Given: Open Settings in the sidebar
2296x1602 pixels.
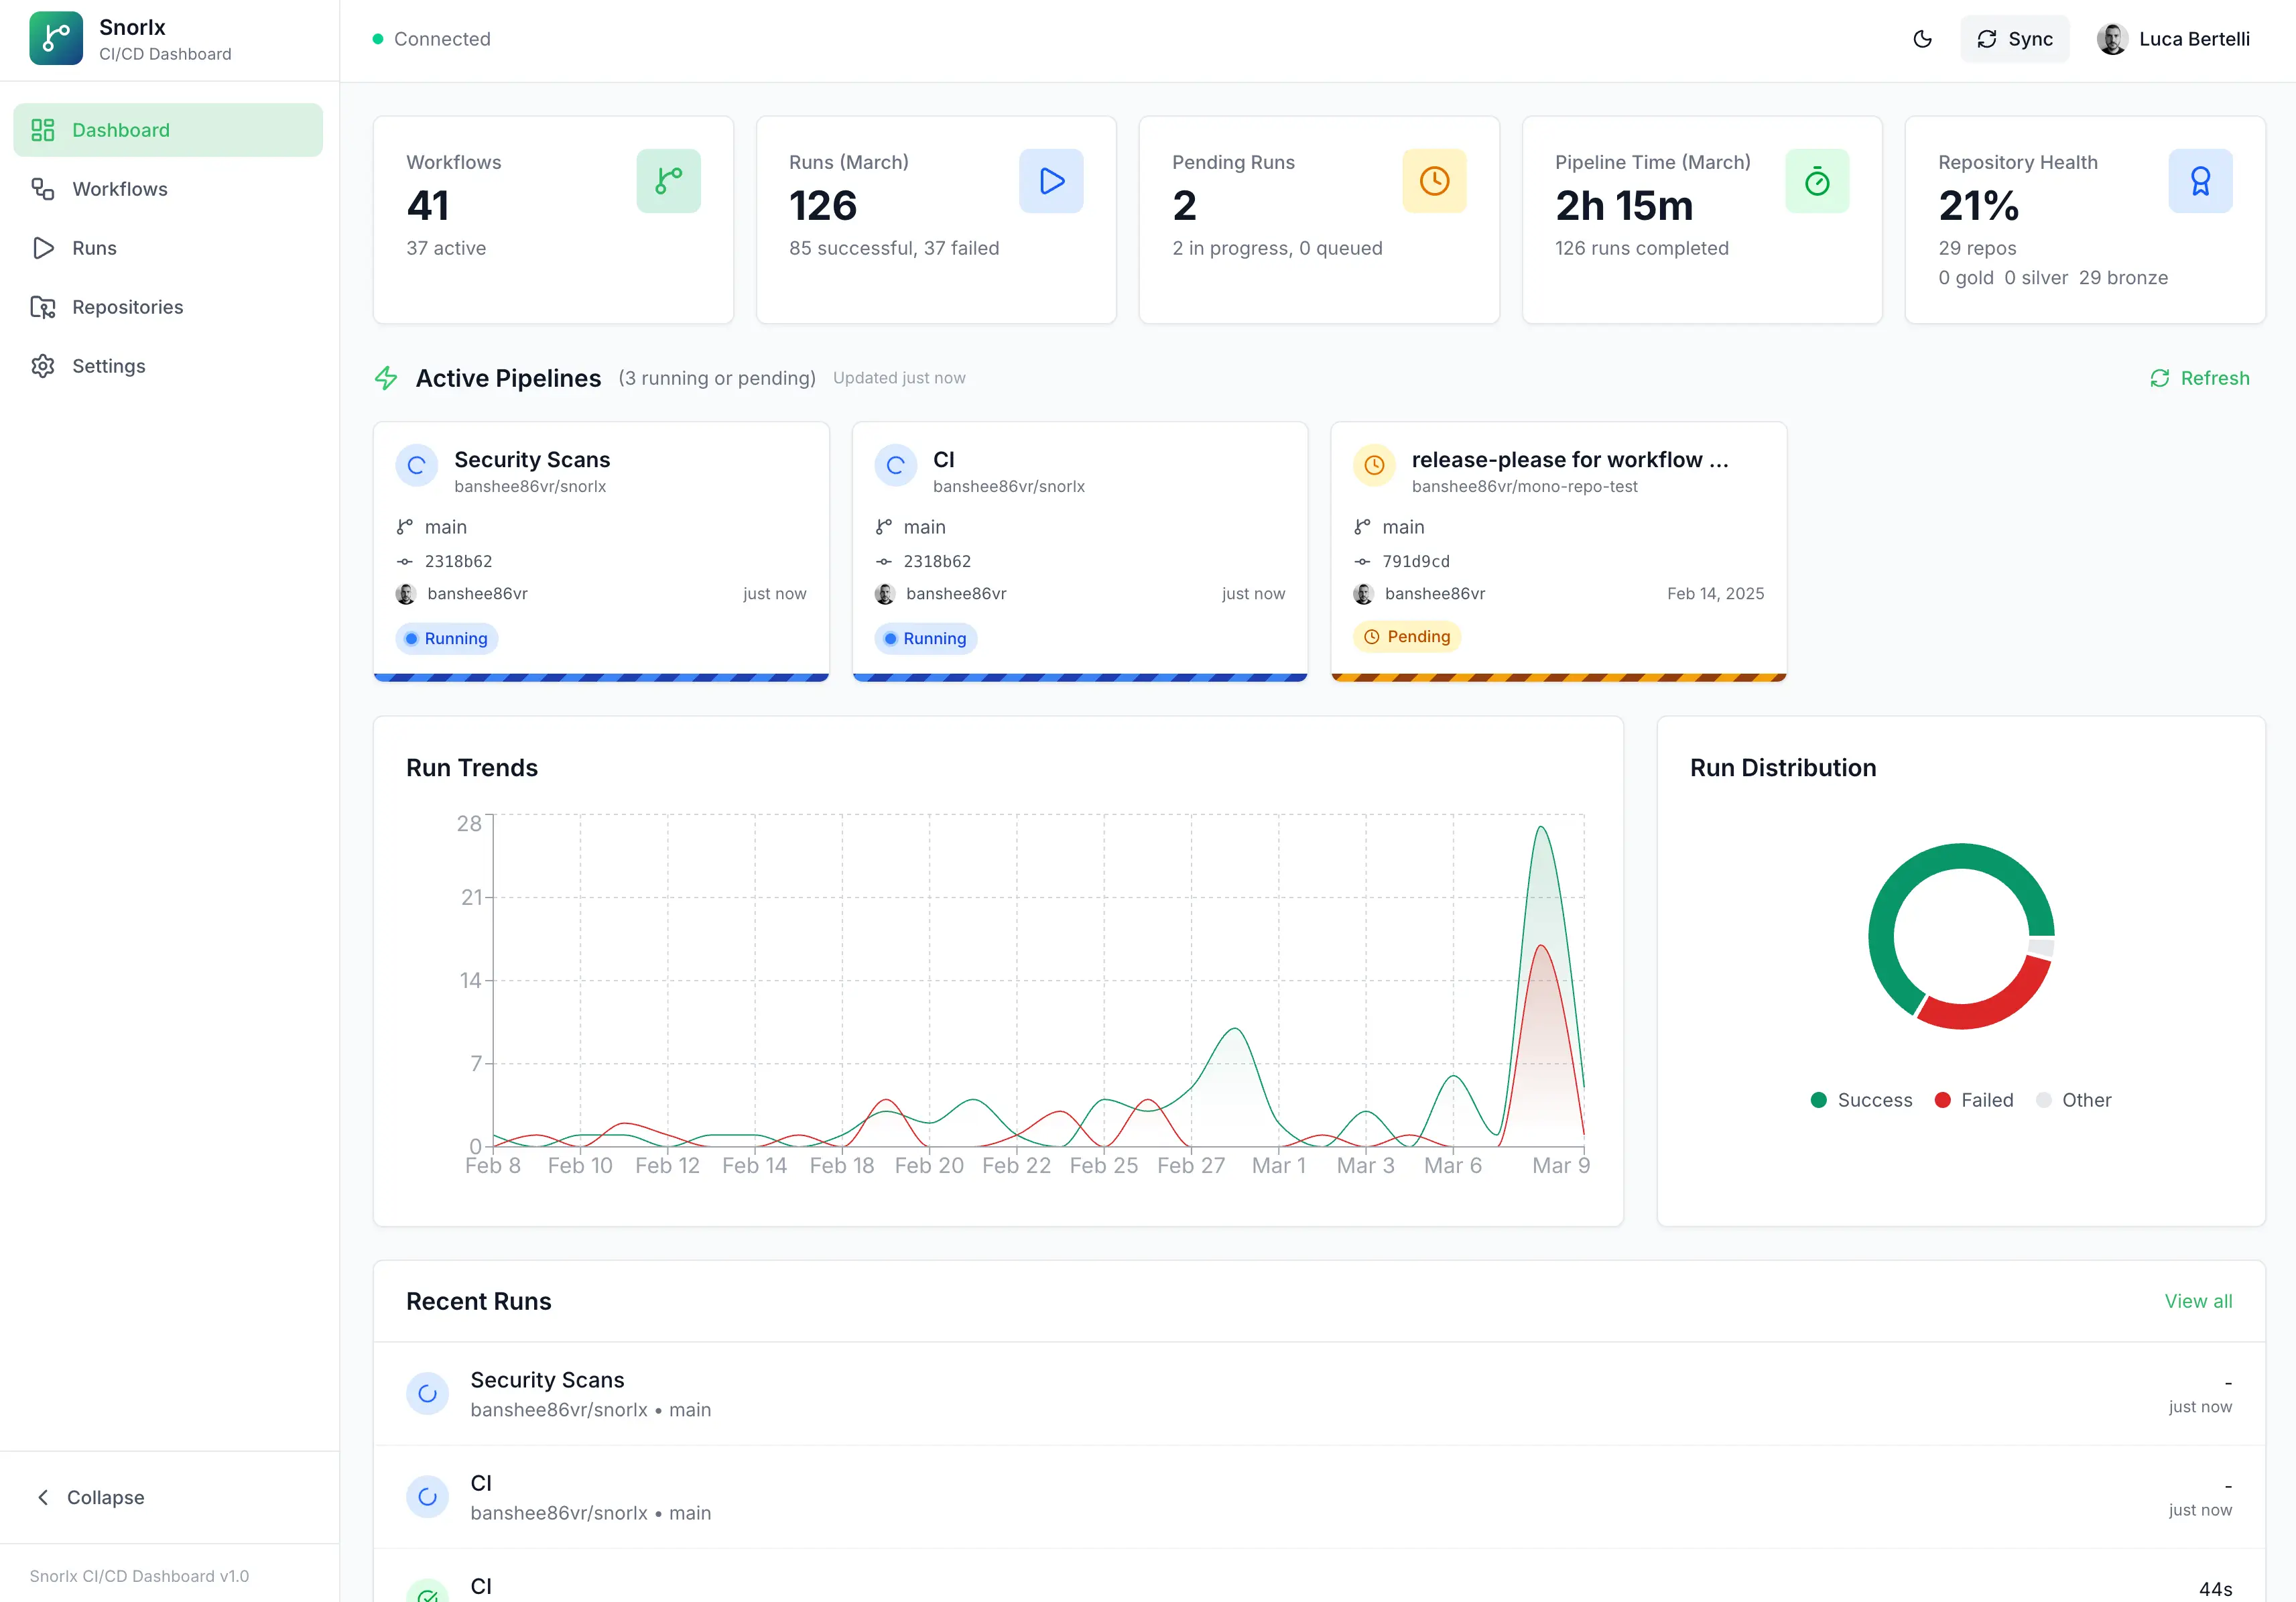Looking at the screenshot, I should point(168,366).
